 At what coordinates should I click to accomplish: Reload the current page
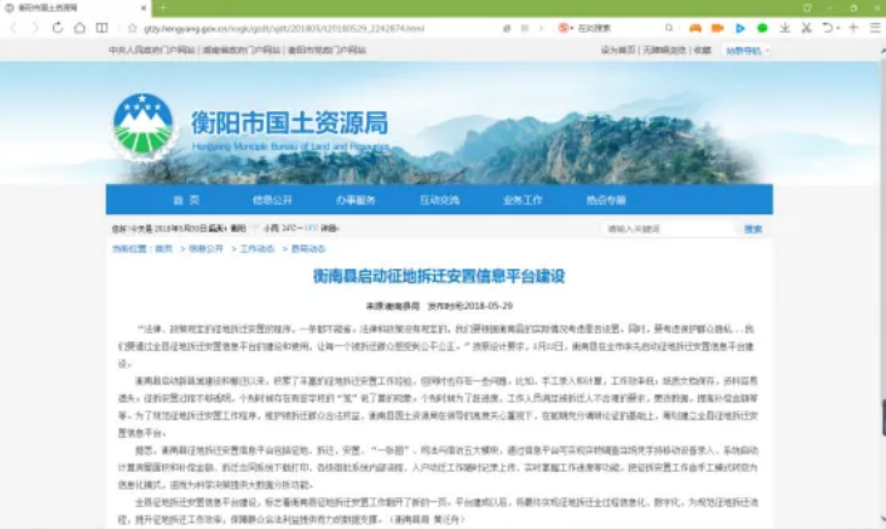(x=58, y=28)
